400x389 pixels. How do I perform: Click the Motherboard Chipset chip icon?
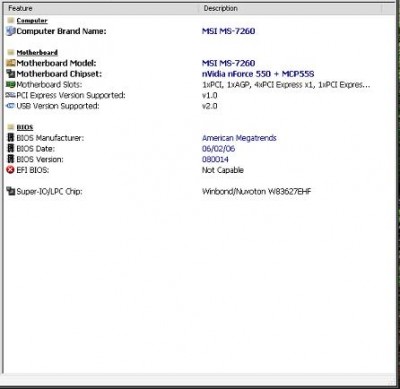tap(11, 74)
